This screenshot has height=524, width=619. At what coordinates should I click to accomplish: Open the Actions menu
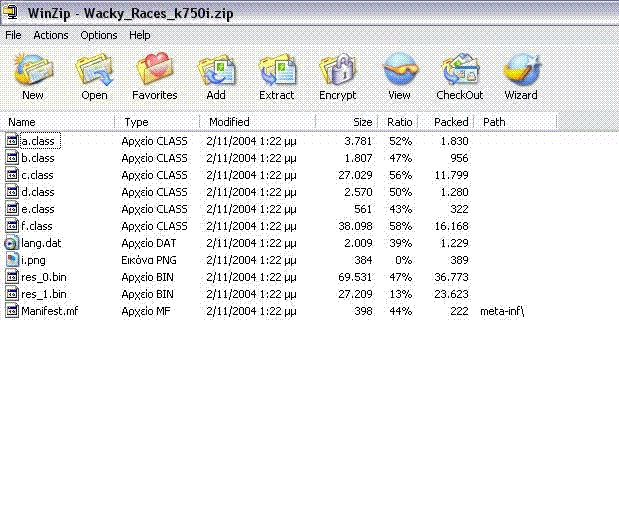[51, 35]
